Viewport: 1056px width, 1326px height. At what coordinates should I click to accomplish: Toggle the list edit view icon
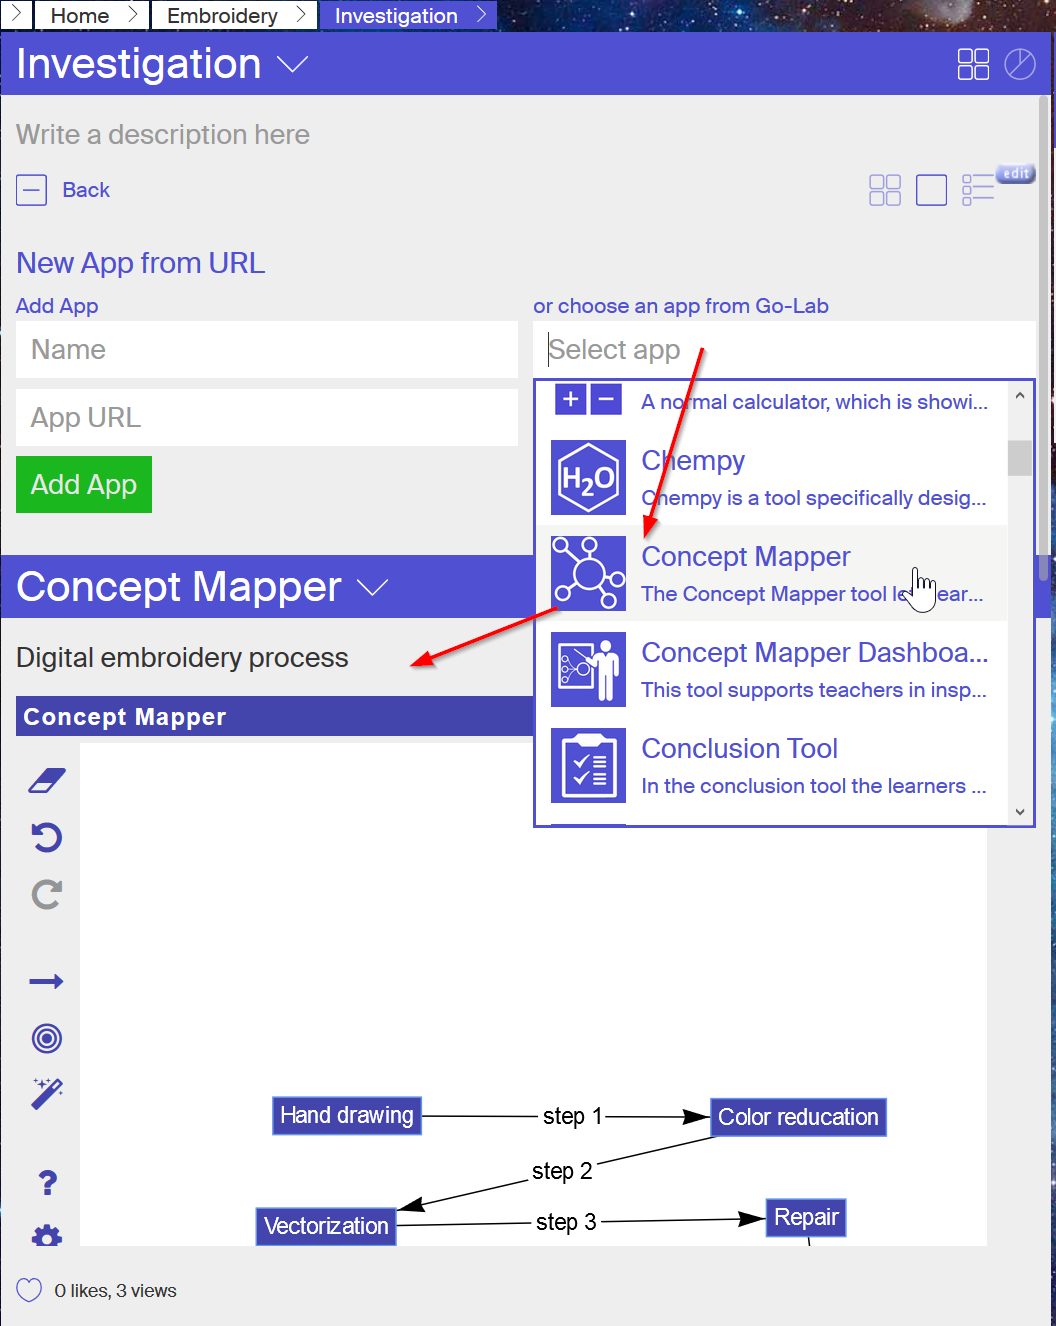pos(979,189)
